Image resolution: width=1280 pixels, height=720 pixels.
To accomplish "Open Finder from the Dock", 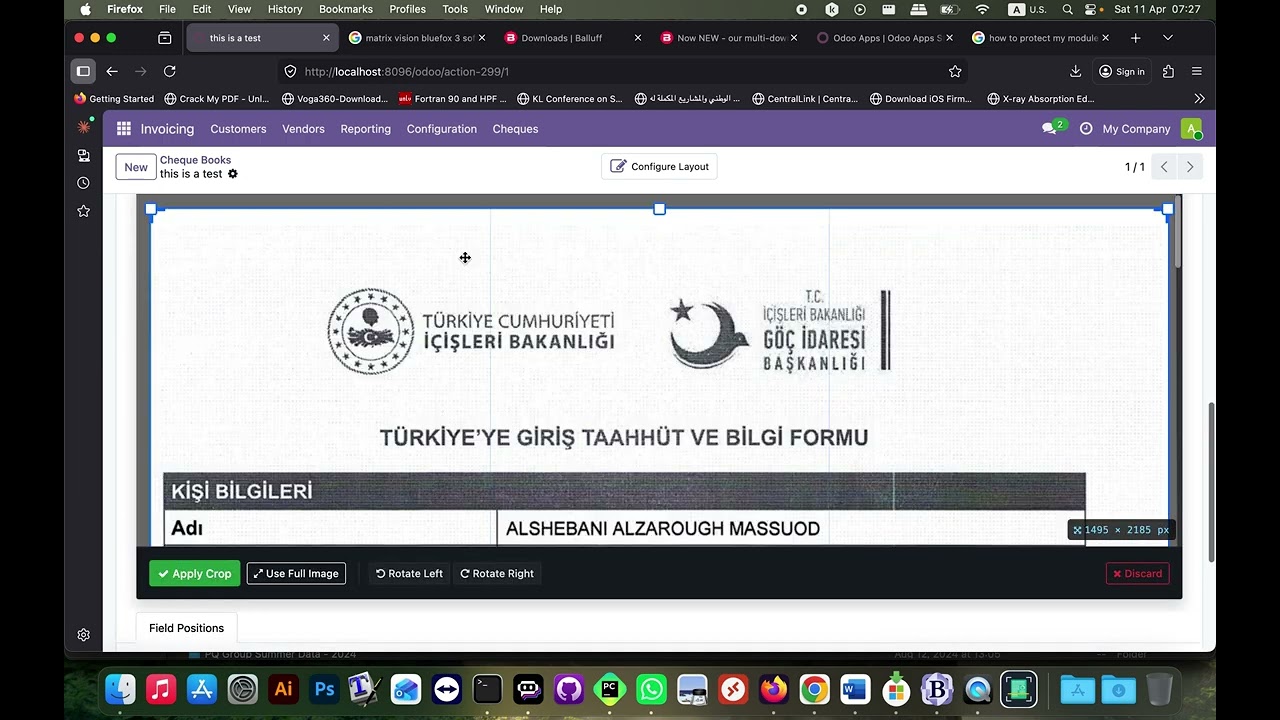I will pos(120,689).
